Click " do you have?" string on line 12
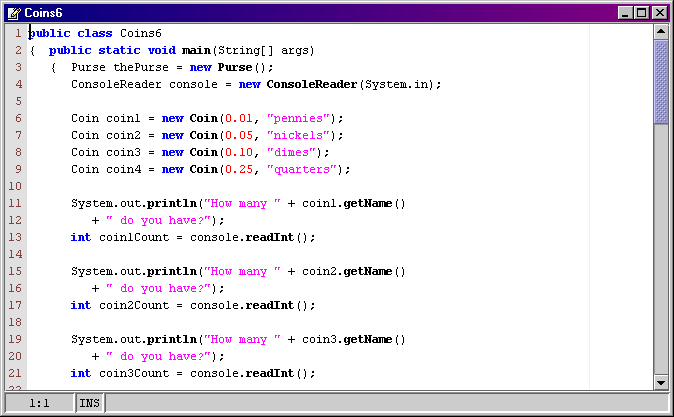Image resolution: width=674 pixels, height=417 pixels. (158, 220)
